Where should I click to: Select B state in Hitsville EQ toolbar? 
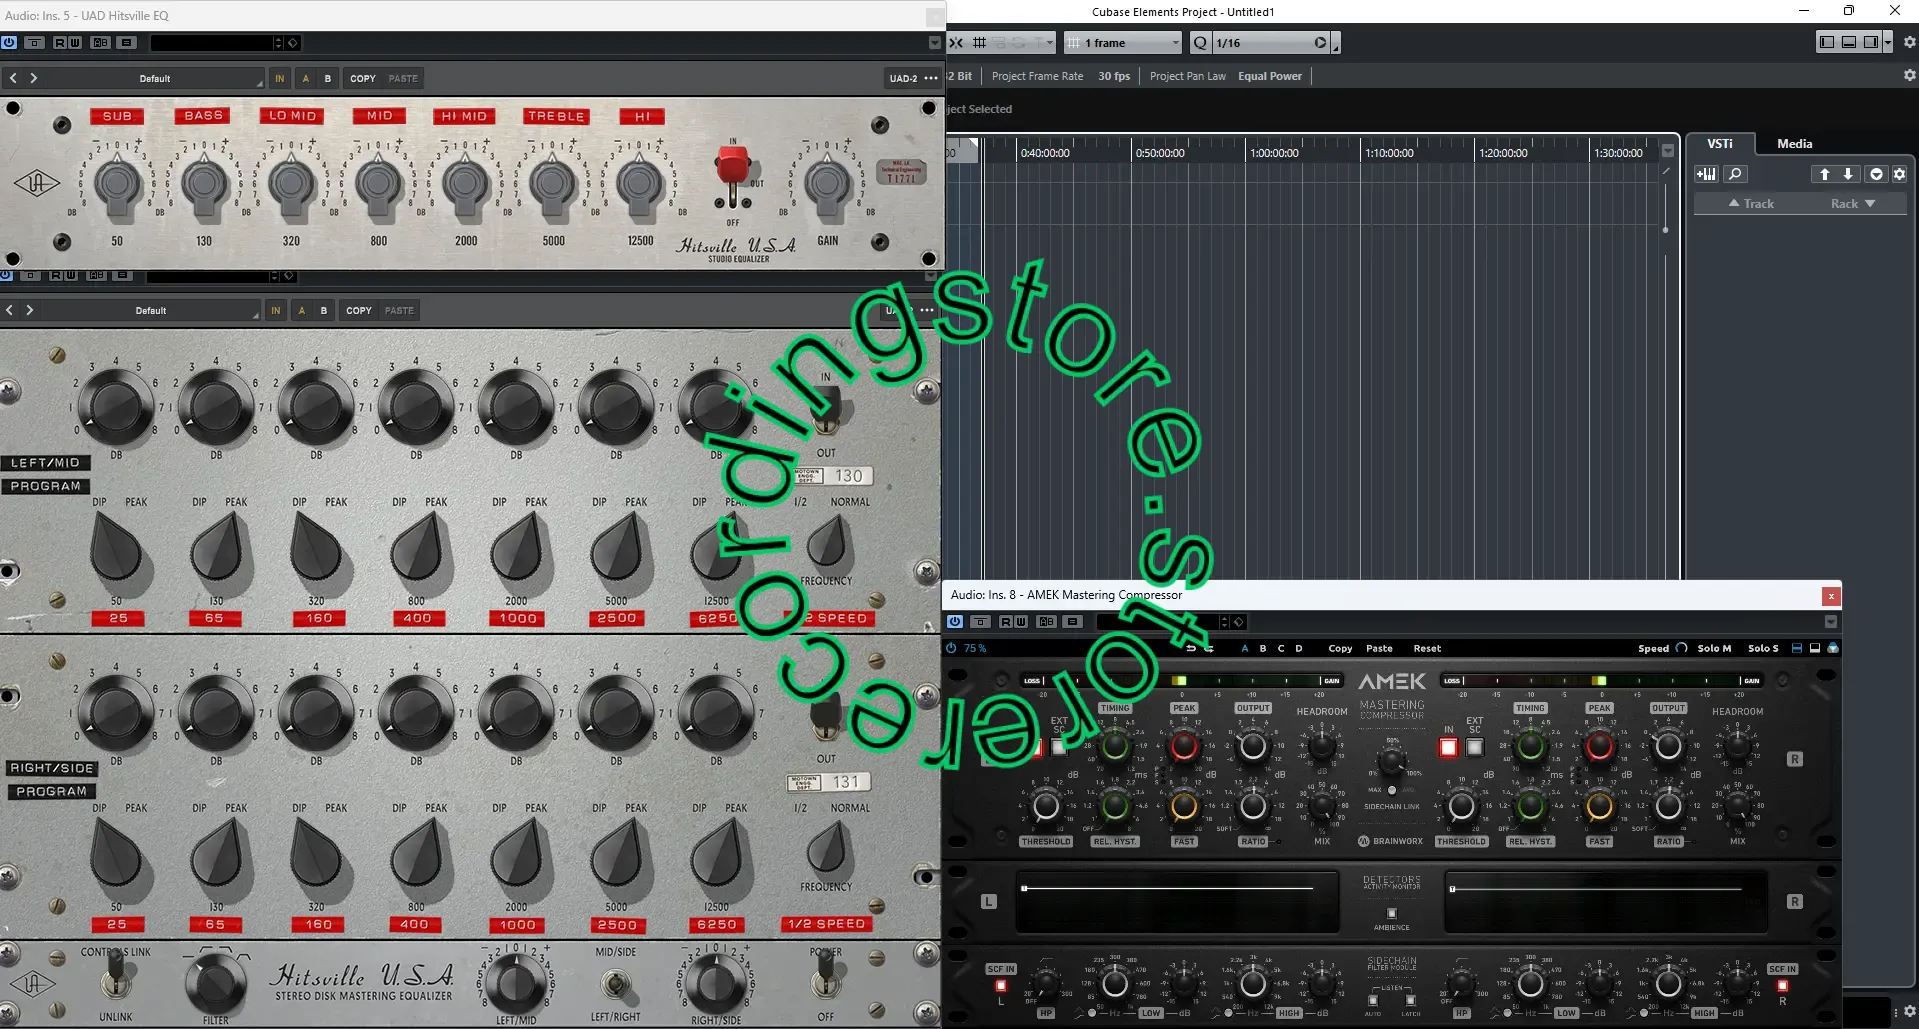[x=327, y=78]
